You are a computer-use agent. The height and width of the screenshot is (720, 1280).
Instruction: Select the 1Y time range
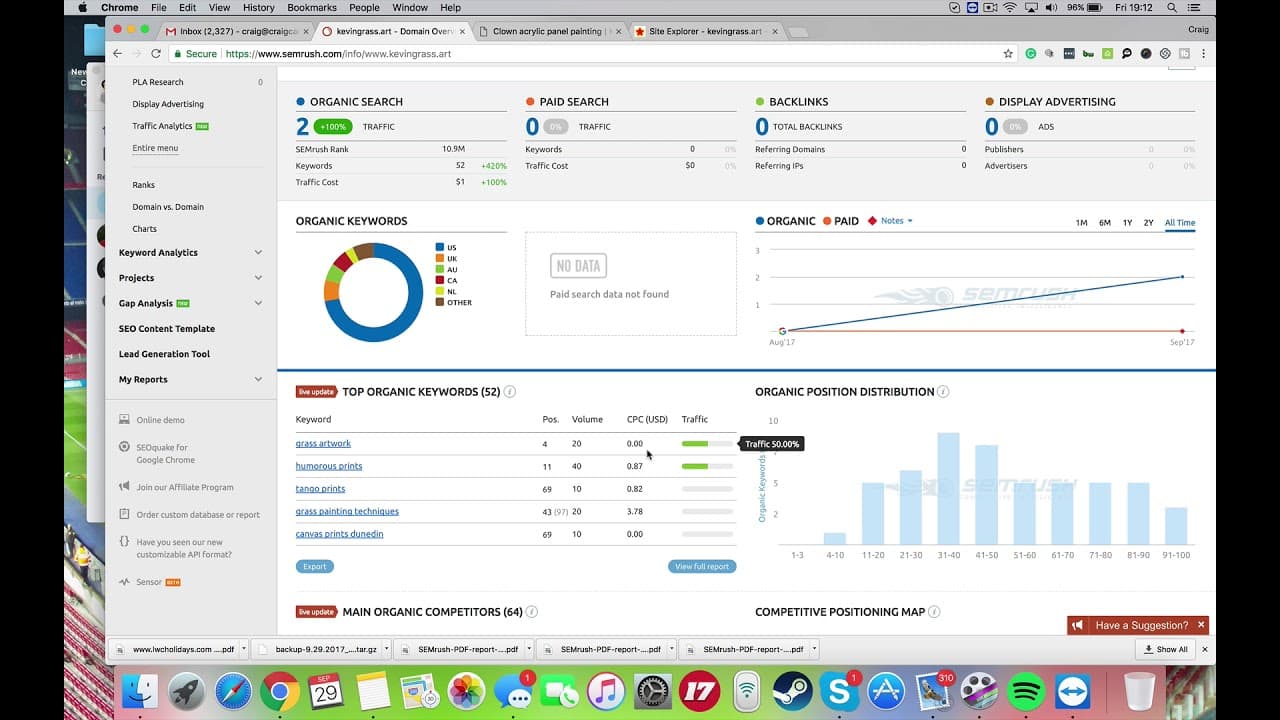pyautogui.click(x=1127, y=223)
